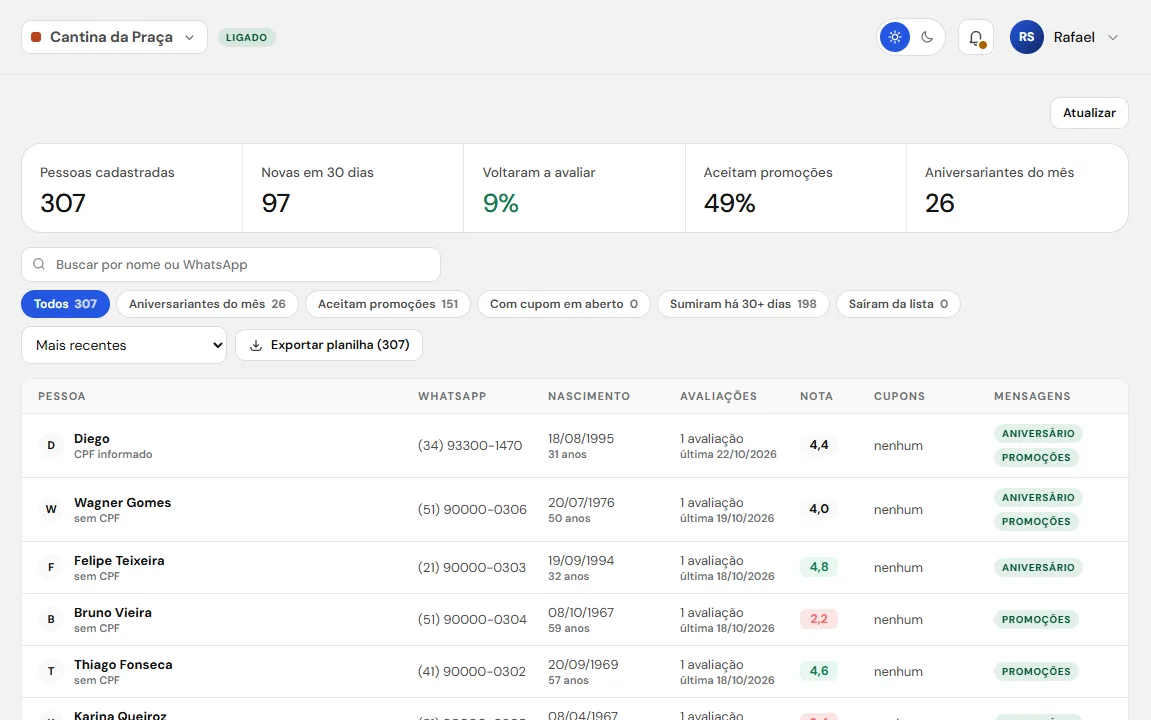
Task: Select the Todos 307 filter
Action: point(65,304)
